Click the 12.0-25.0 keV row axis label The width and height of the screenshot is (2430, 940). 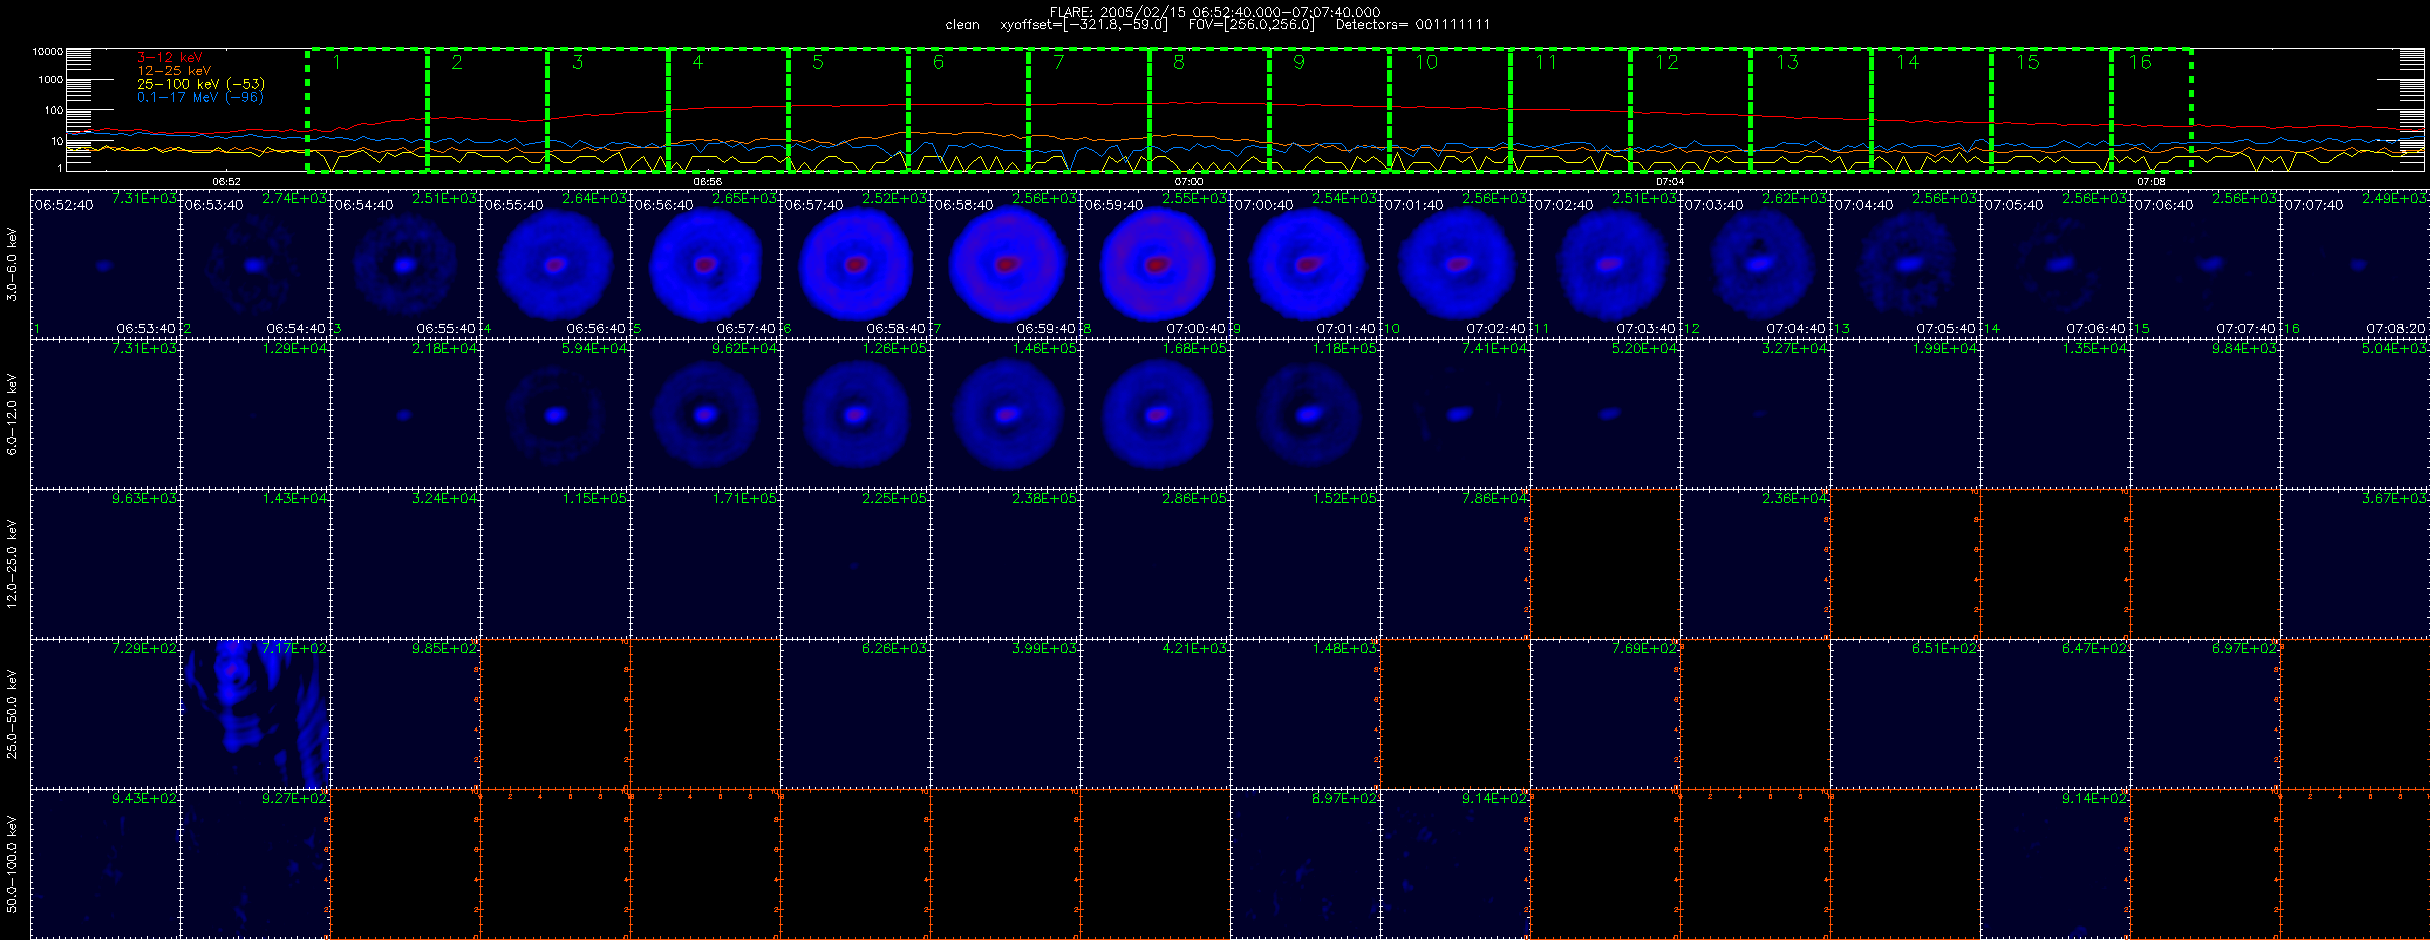pyautogui.click(x=12, y=564)
